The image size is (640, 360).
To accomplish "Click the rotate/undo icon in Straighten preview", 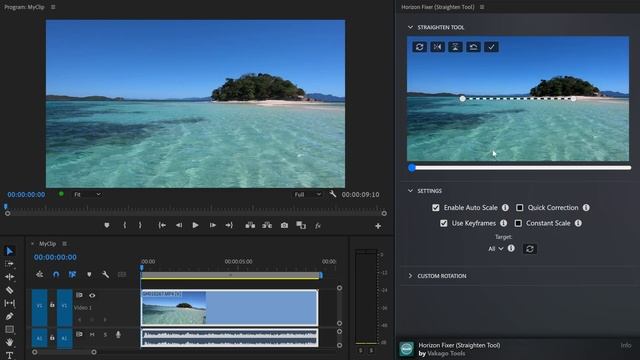I will click(x=473, y=47).
